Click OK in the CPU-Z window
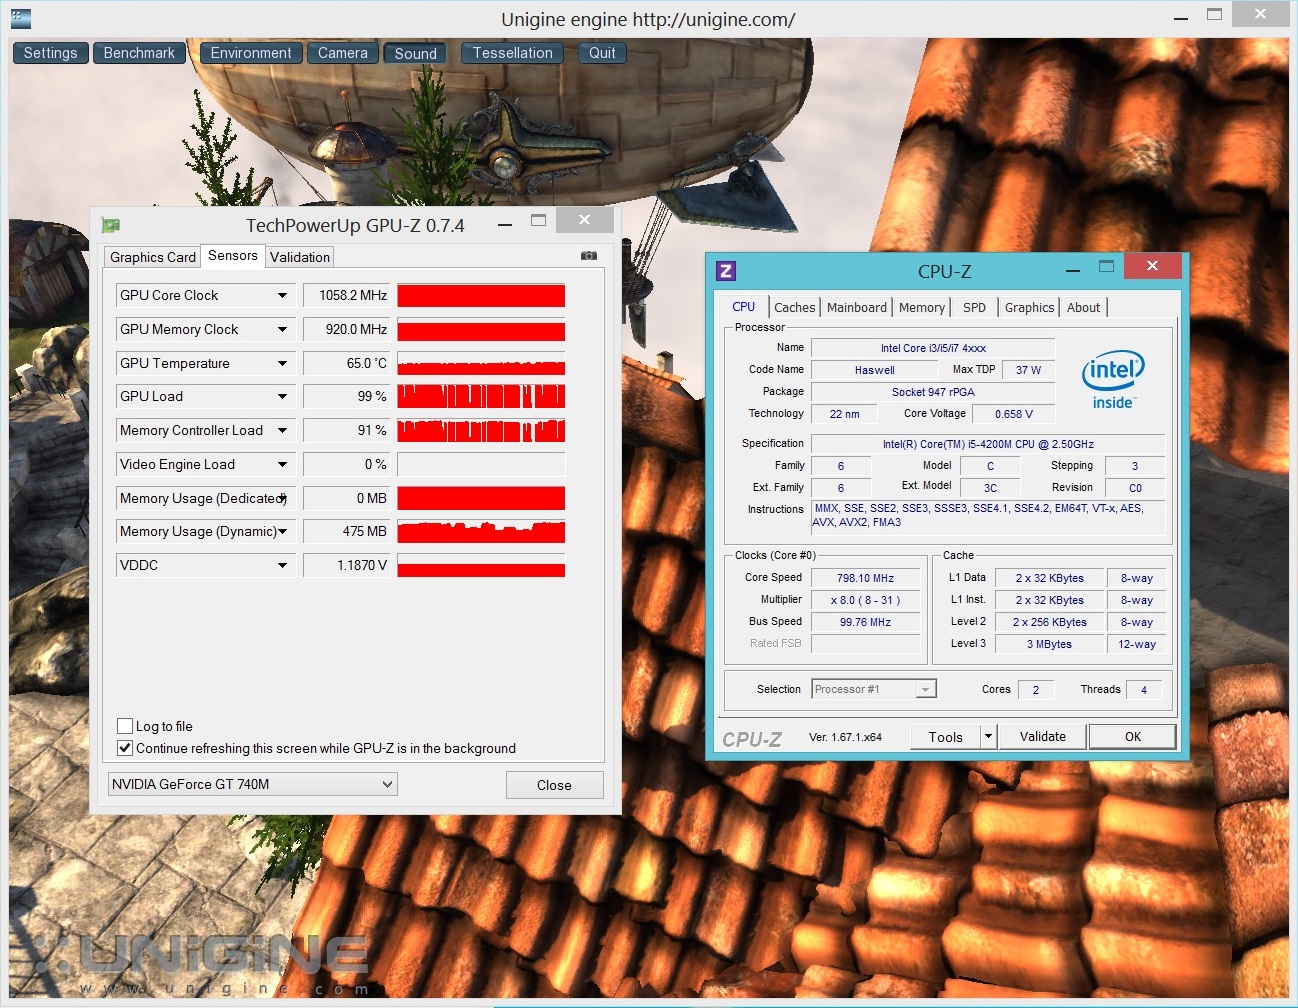Viewport: 1298px width, 1008px height. click(1133, 737)
